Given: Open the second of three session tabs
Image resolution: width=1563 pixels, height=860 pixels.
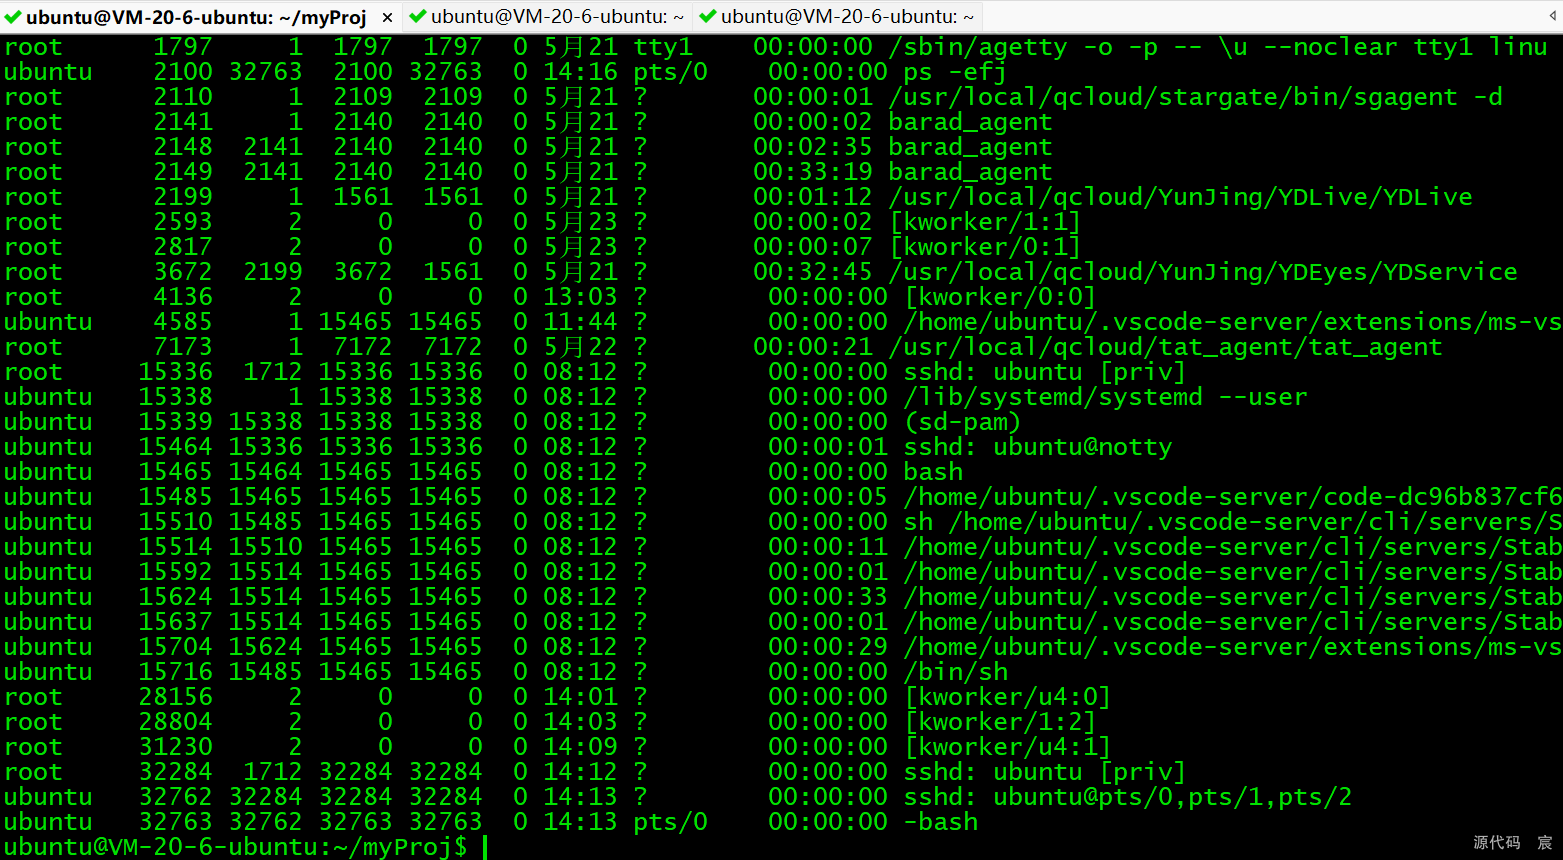Looking at the screenshot, I should (547, 17).
